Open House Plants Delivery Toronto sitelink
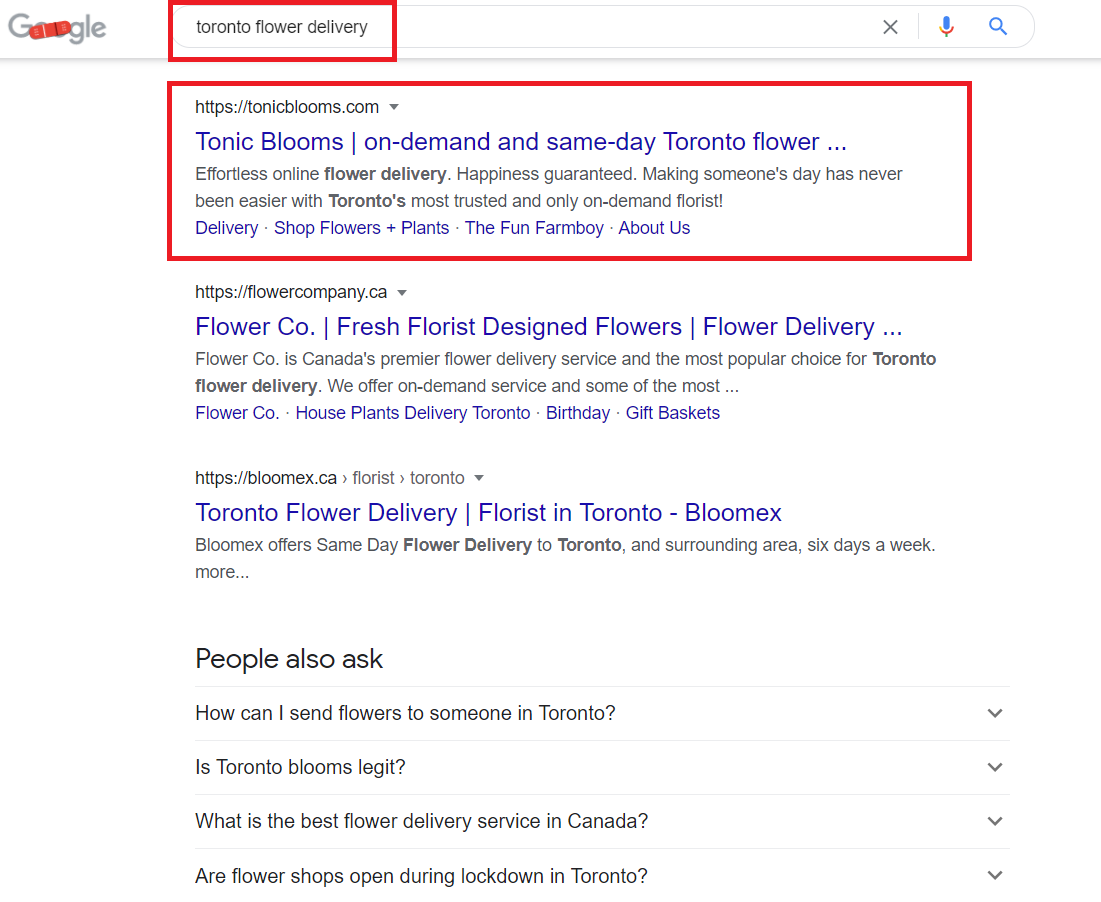 point(412,413)
